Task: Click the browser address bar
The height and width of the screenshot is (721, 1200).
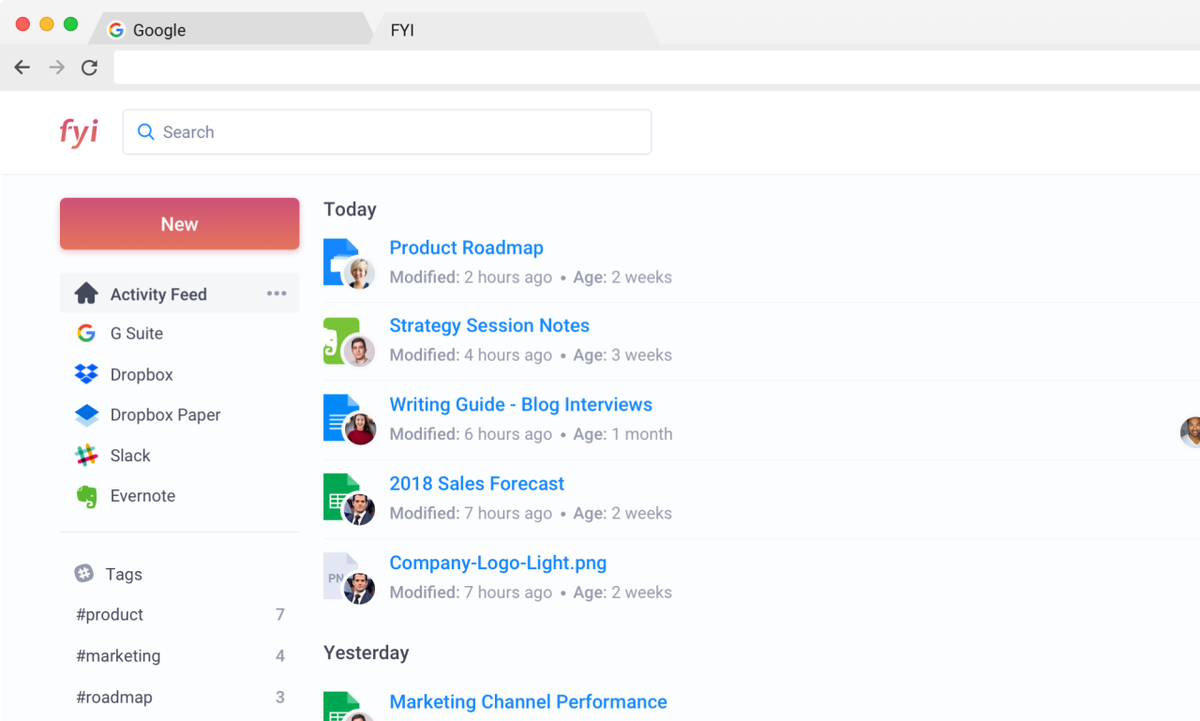Action: coord(657,67)
